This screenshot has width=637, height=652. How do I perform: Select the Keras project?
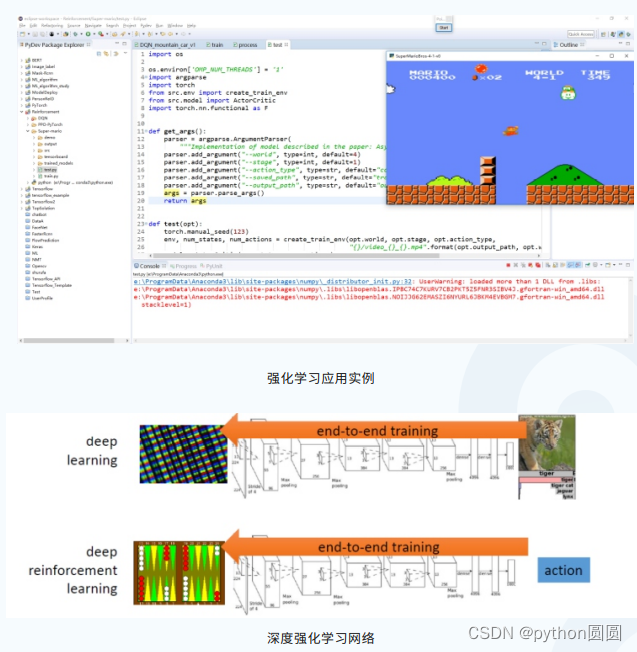tap(35, 247)
